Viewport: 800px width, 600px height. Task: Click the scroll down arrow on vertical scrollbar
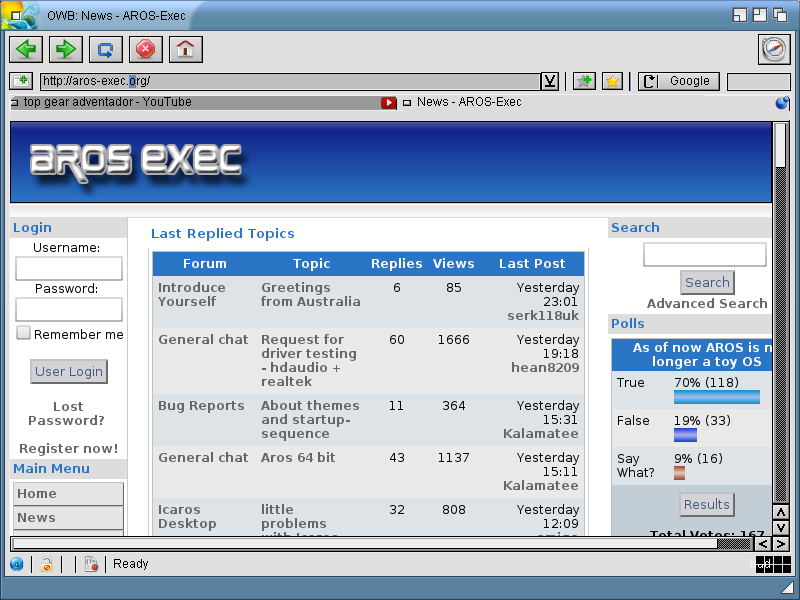(781, 528)
